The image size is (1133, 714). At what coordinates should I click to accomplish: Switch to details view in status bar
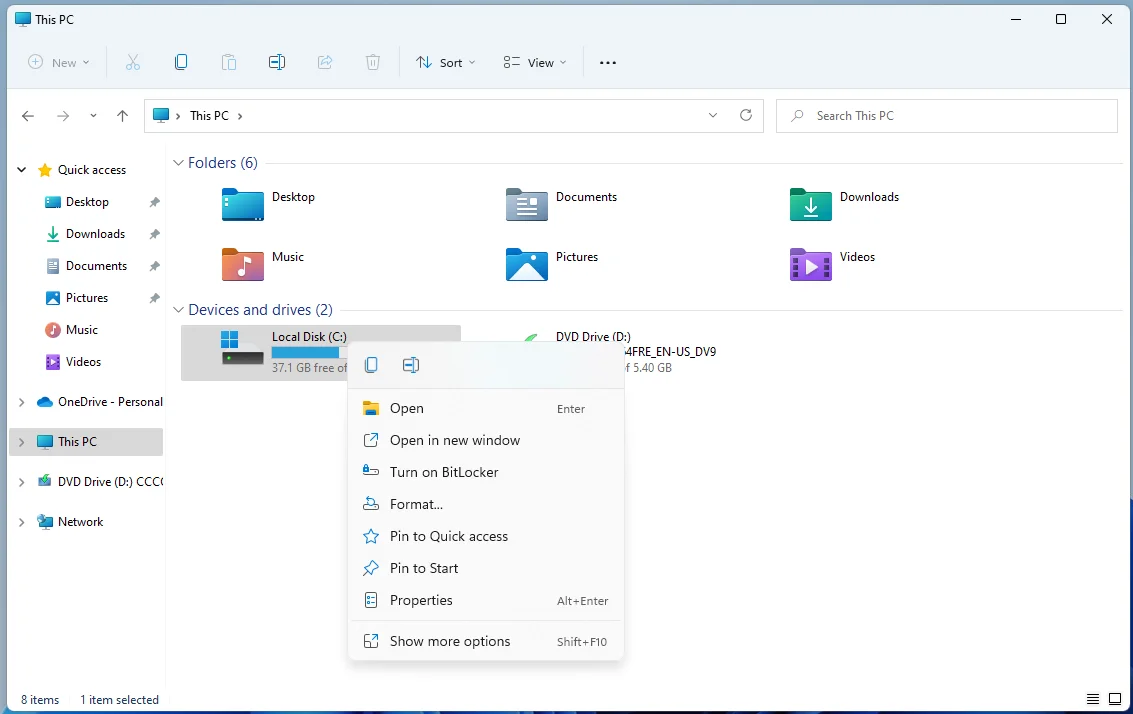(x=1093, y=699)
